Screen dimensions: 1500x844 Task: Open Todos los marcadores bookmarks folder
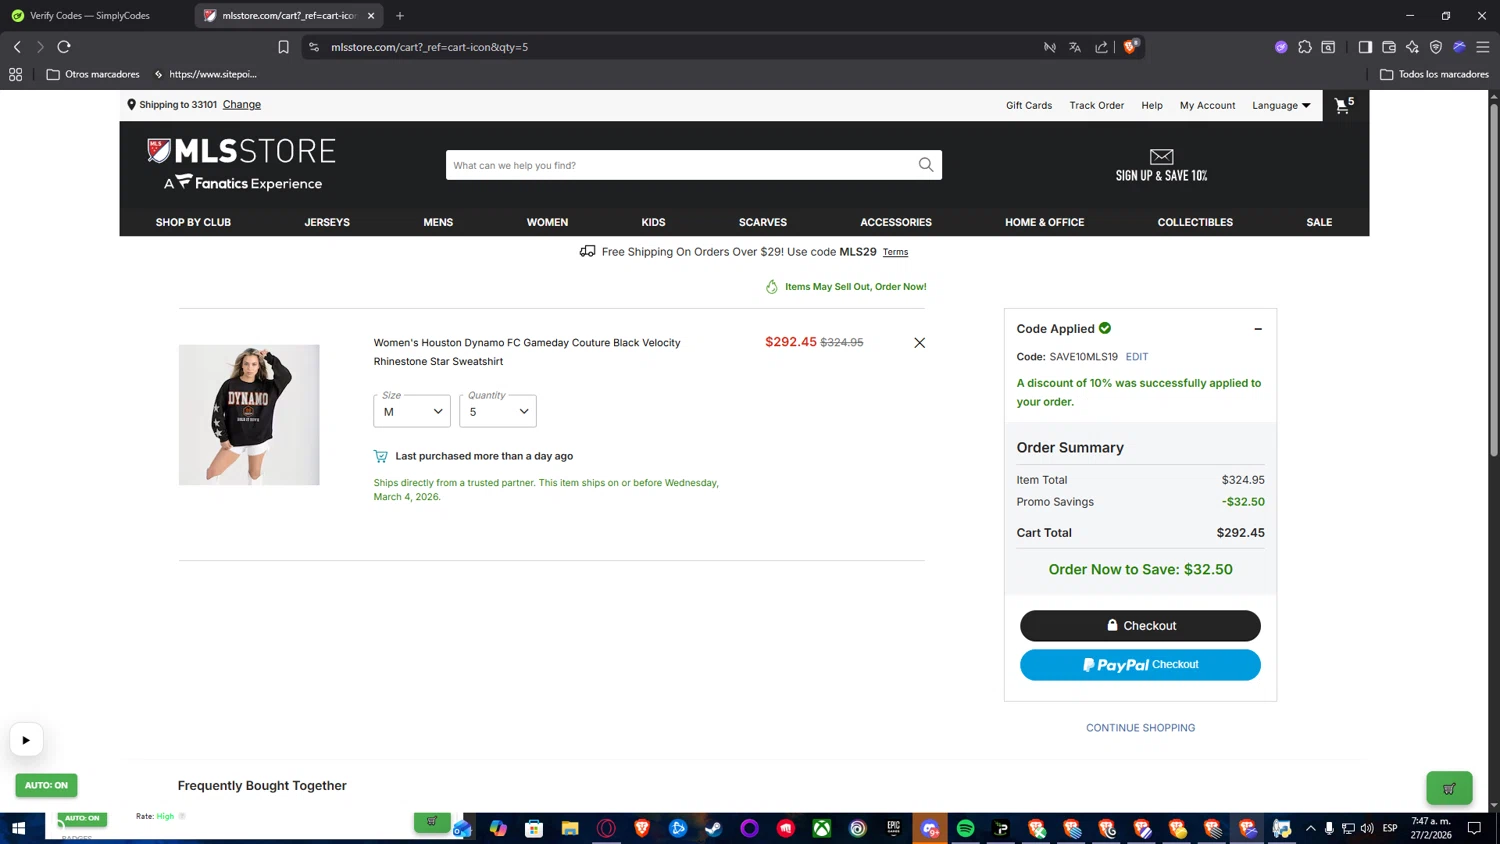coord(1434,74)
